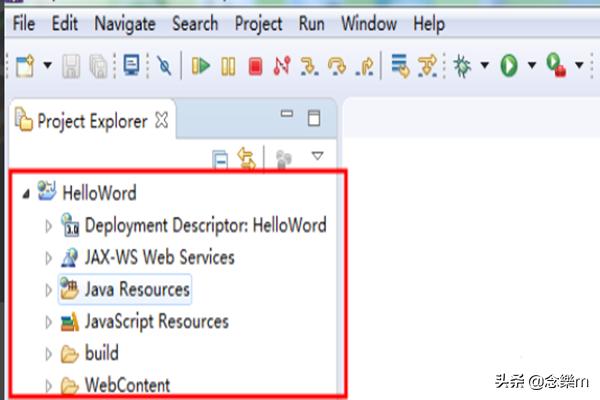Click the Suspend pause icon
This screenshot has width=600, height=400.
pos(228,66)
